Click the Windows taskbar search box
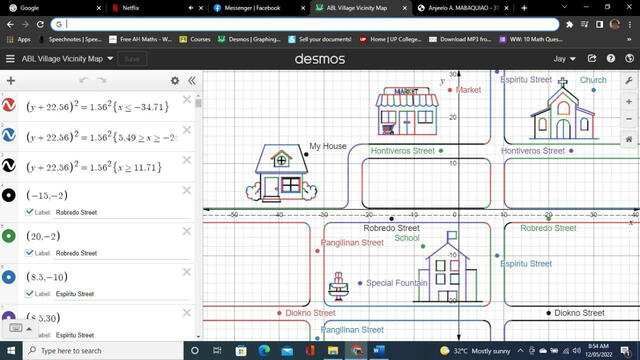The height and width of the screenshot is (360, 640). click(102, 351)
